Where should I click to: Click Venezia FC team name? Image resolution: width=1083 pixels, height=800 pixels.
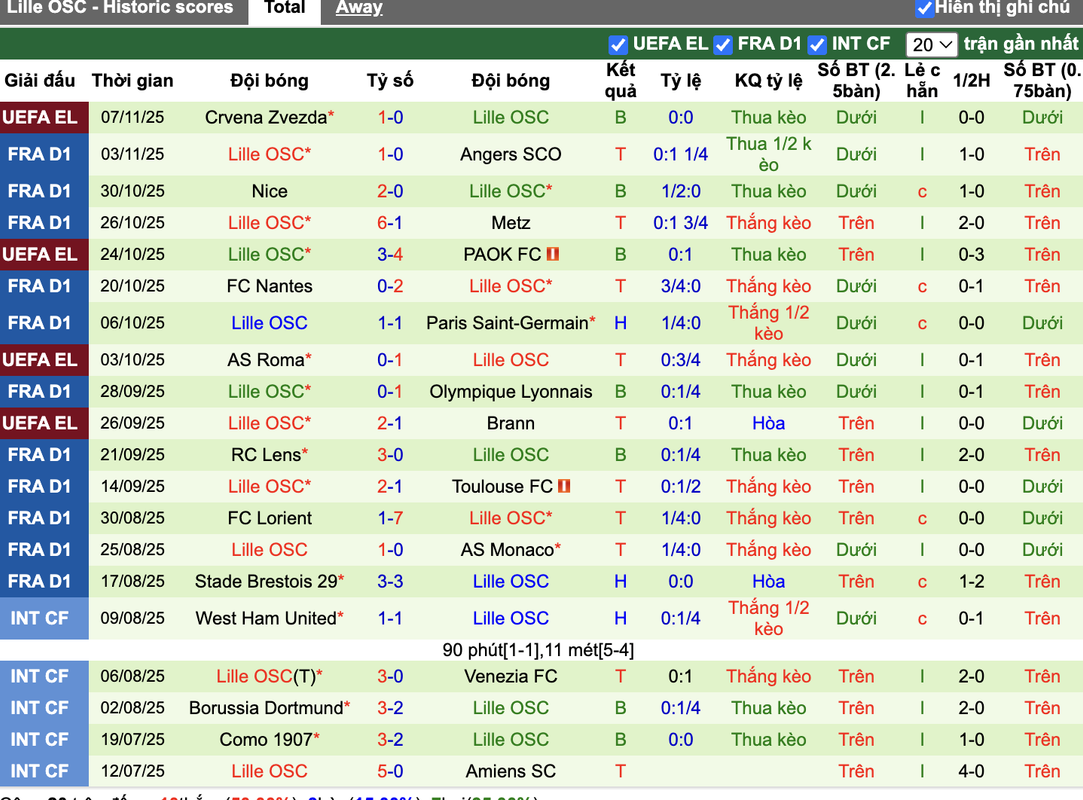(510, 676)
